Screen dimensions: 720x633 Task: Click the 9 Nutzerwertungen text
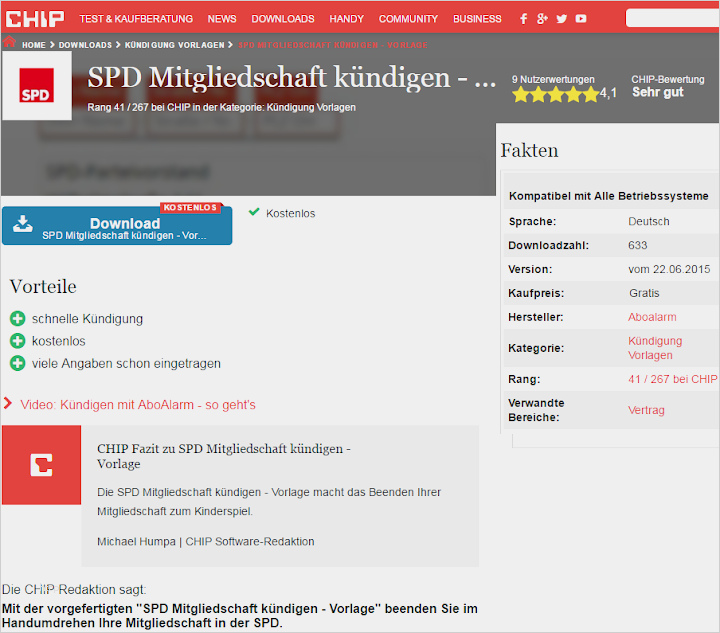click(x=553, y=79)
